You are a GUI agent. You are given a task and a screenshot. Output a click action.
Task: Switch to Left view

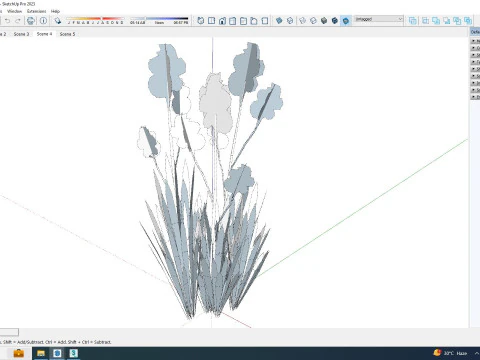[x=254, y=21]
